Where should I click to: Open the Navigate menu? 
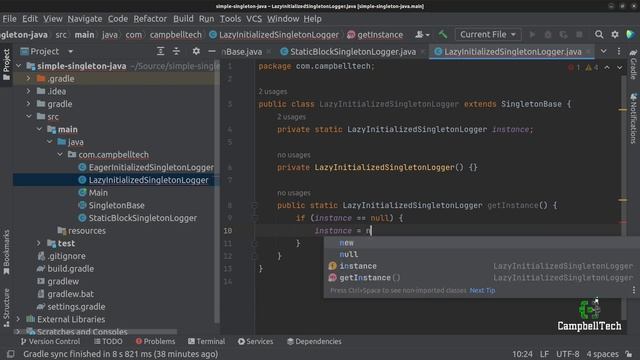point(85,19)
